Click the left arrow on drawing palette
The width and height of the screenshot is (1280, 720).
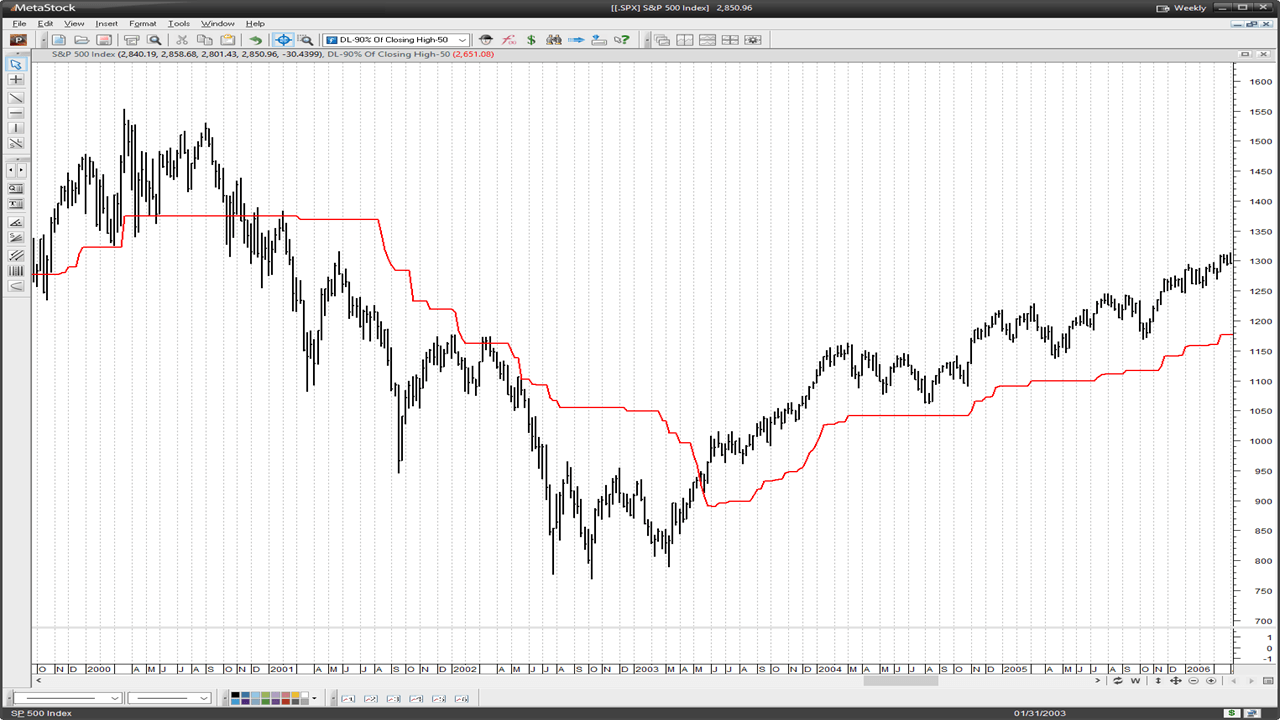point(11,171)
